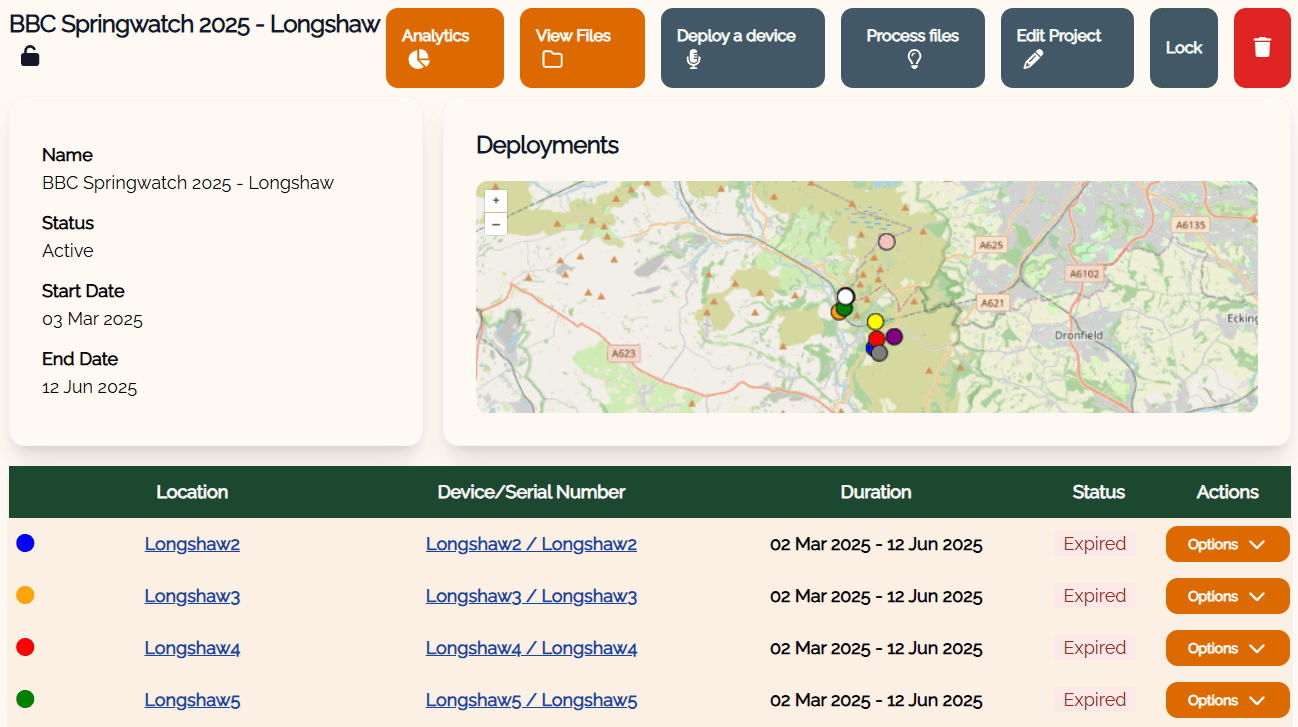Open the Longshaw5 location link
Viewport: 1298px width, 727px height.
click(192, 700)
